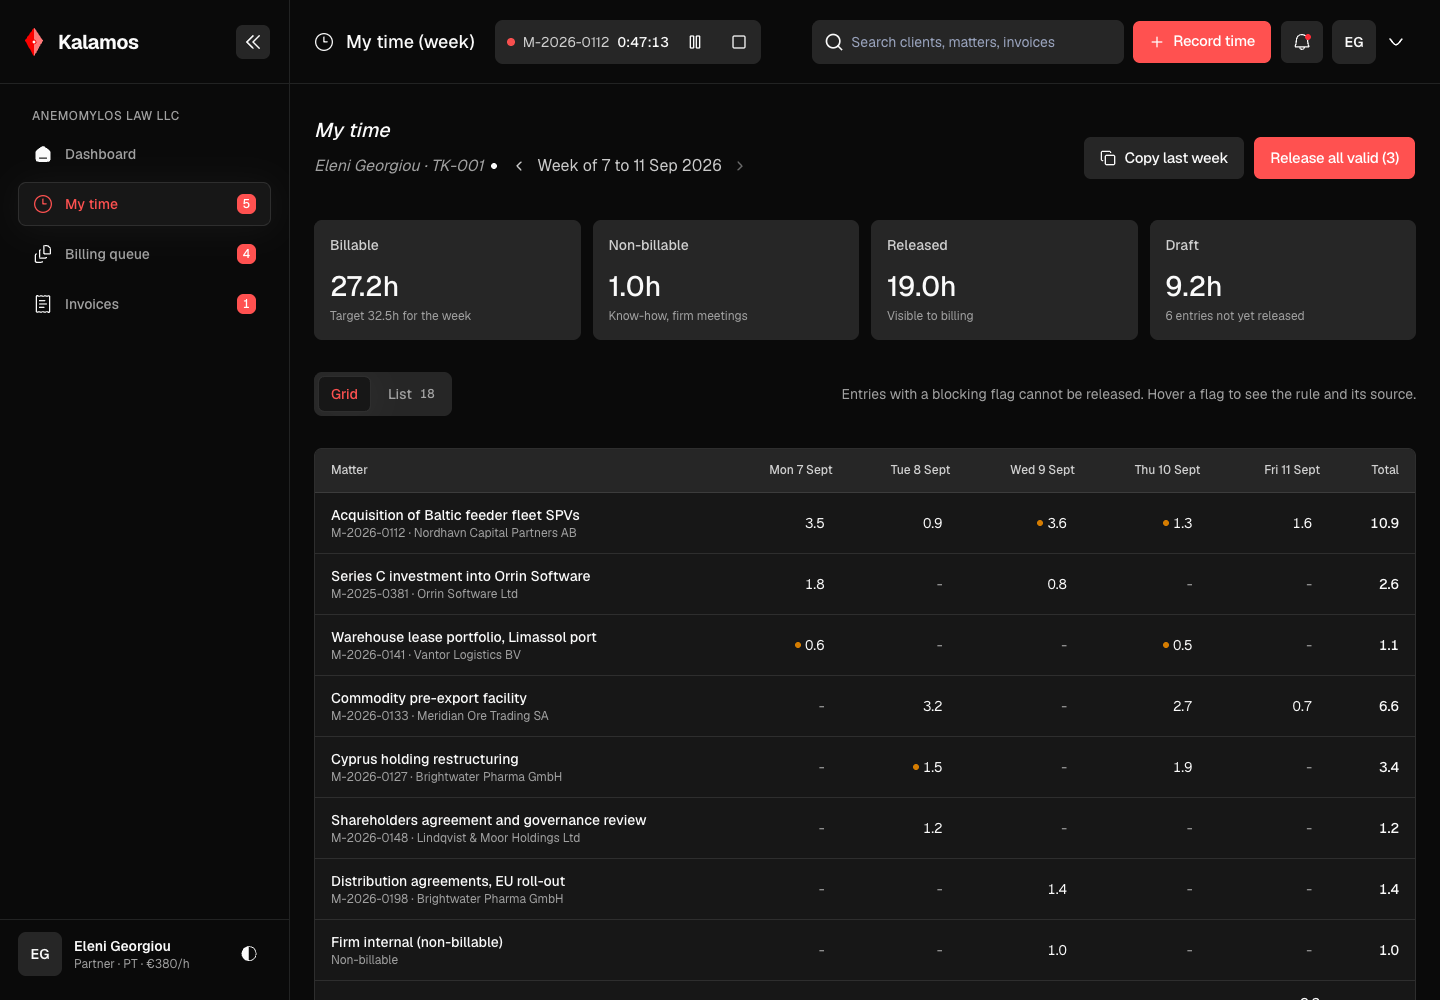The height and width of the screenshot is (1000, 1440).
Task: Click the Invoices badge showing 1
Action: point(246,304)
